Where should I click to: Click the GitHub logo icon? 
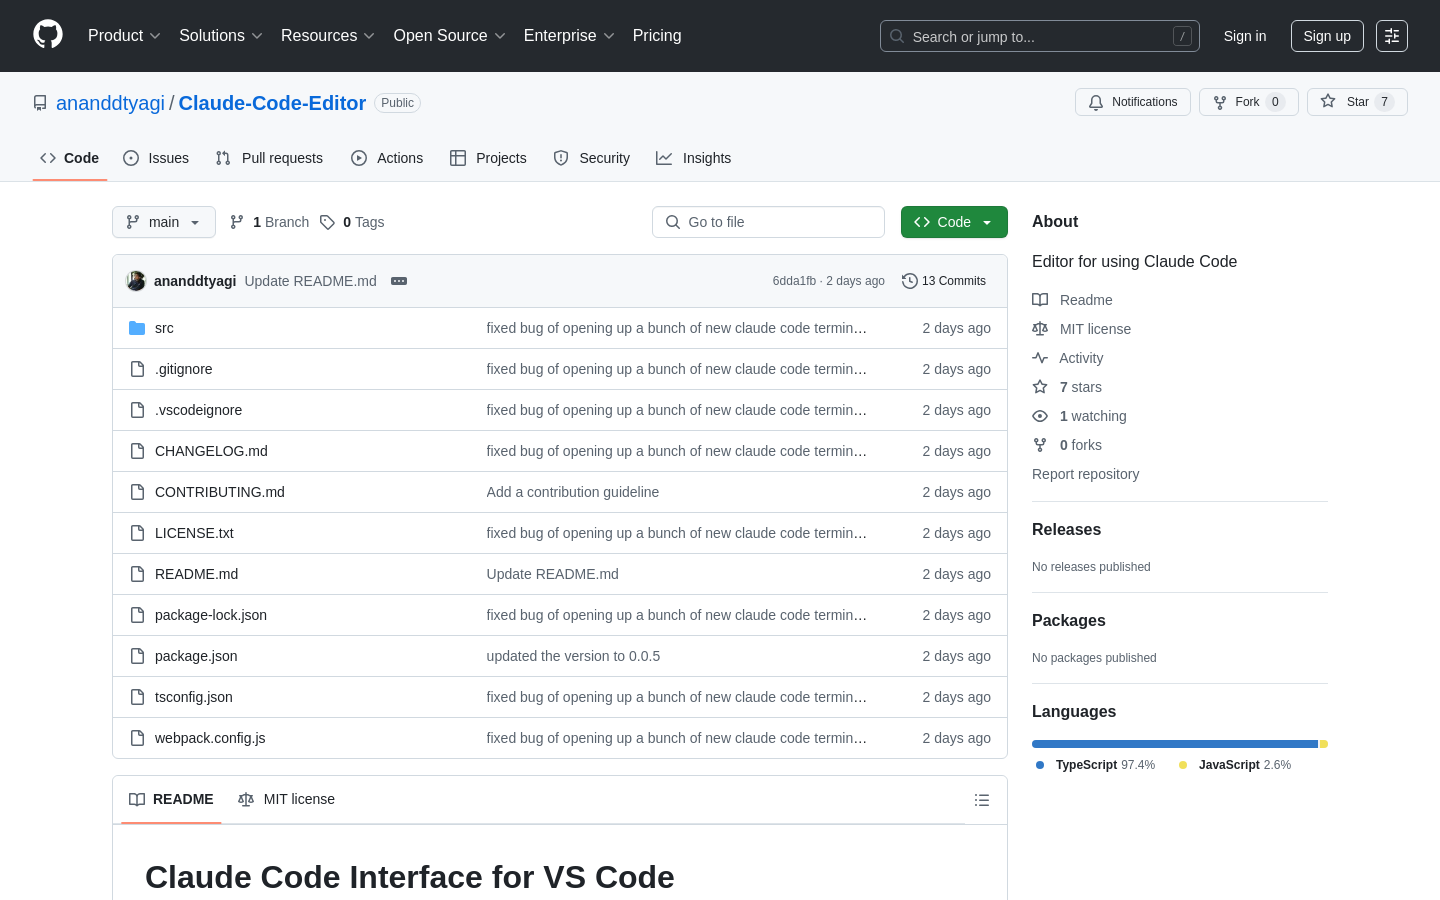[48, 35]
